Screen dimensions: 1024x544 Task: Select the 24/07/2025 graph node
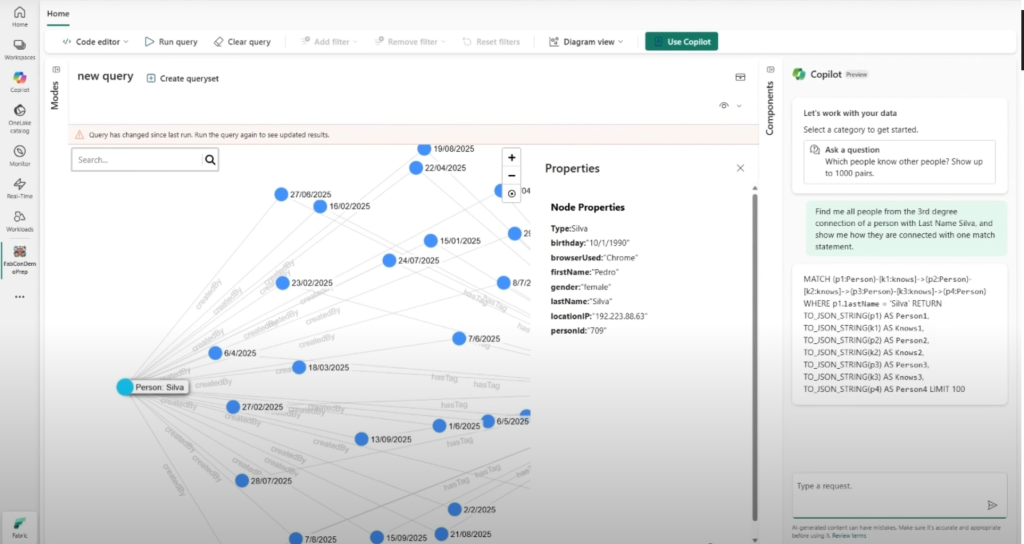[x=389, y=260]
